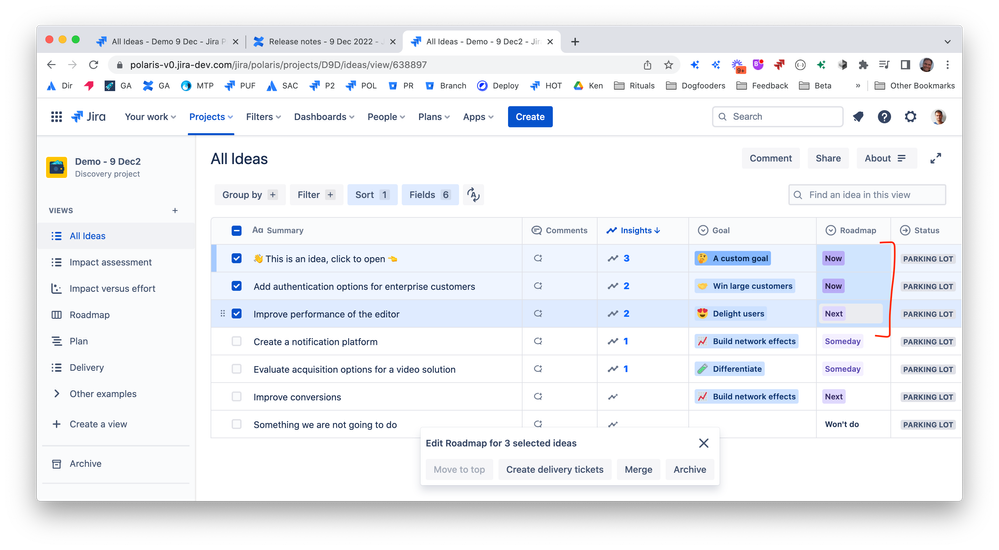Open the People dropdown

tap(385, 117)
